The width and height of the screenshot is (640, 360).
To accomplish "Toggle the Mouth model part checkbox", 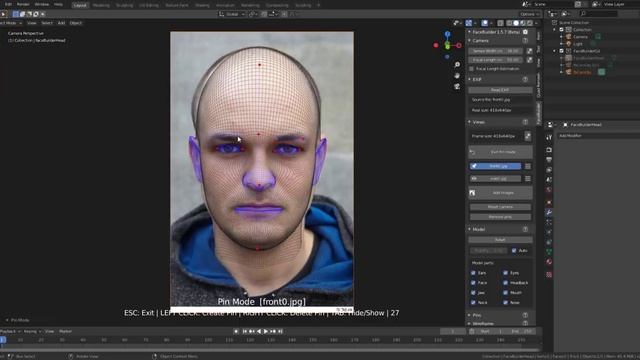I will [x=505, y=293].
